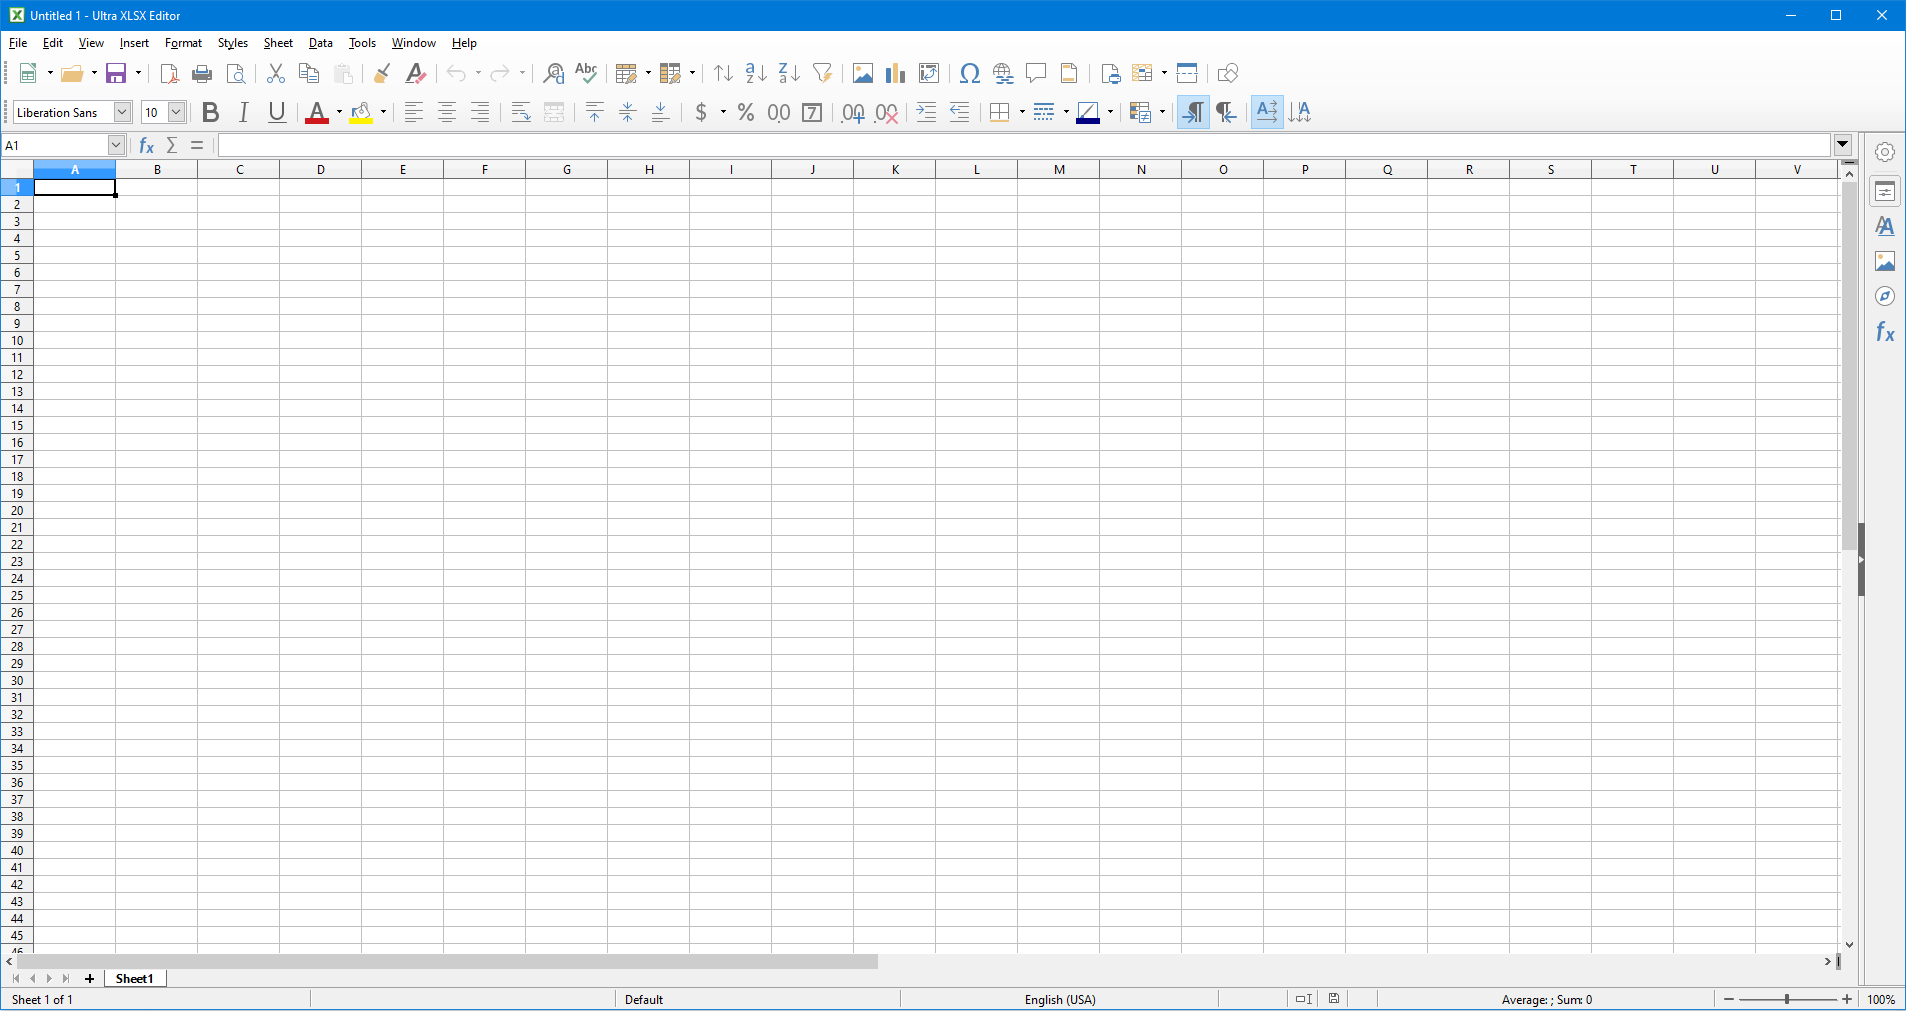Add decimal place icon

coord(853,112)
